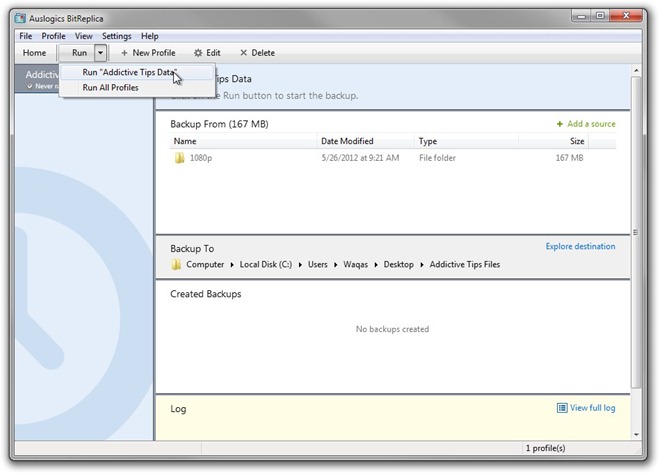The height and width of the screenshot is (474, 660).
Task: Create a New Profile from the toolbar
Action: [x=148, y=53]
